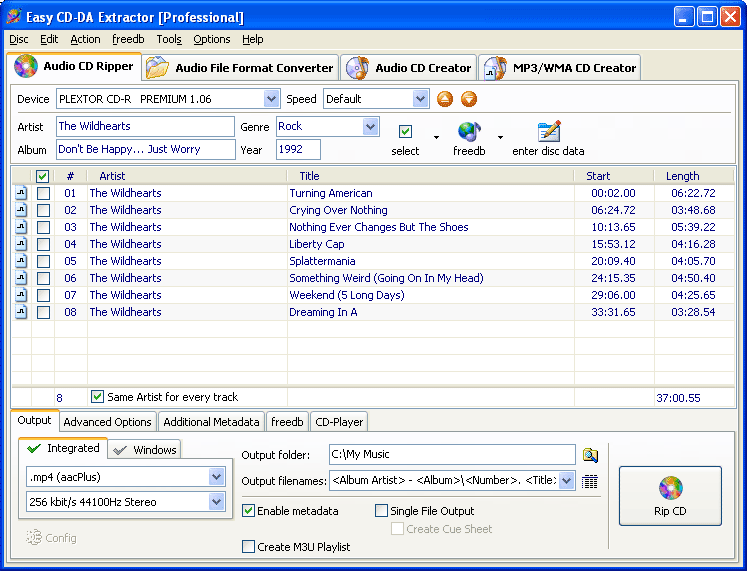This screenshot has width=747, height=571.
Task: Click the music note icon for track 01
Action: point(21,193)
